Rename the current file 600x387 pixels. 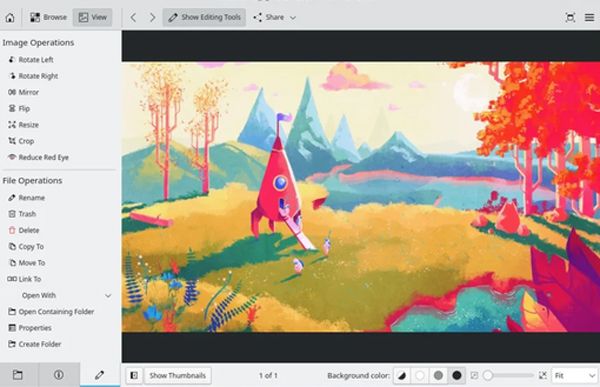tap(26, 198)
